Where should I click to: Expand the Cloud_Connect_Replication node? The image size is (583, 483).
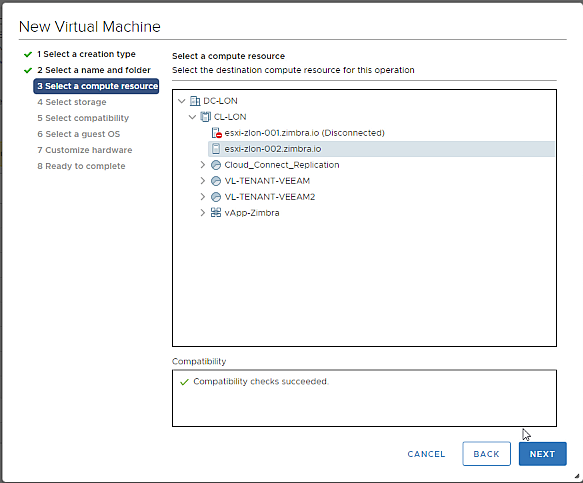[x=203, y=165]
